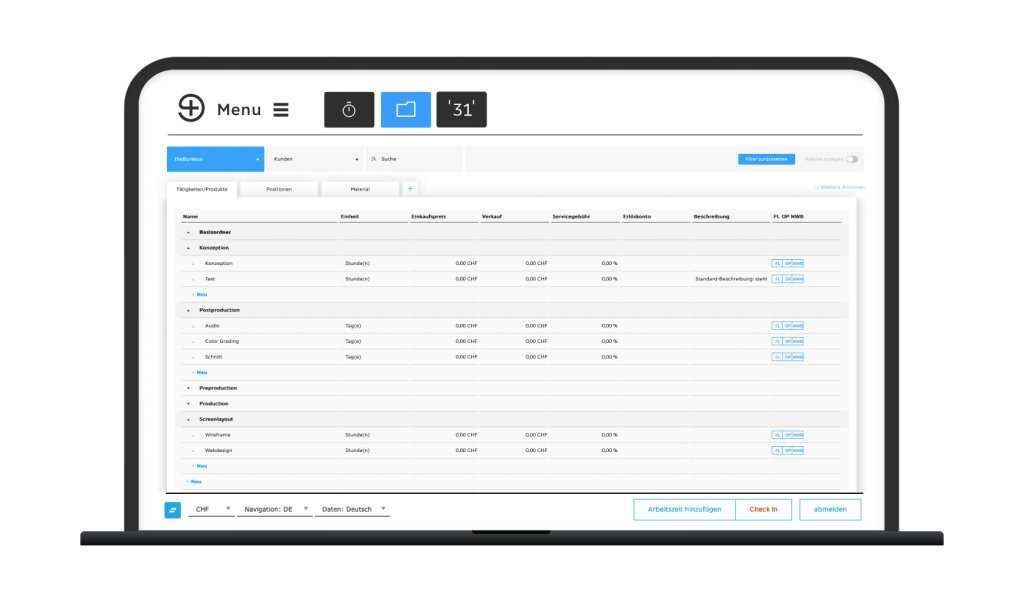Select the Schnitt row name
This screenshot has width=1024, height=596.
click(x=214, y=357)
